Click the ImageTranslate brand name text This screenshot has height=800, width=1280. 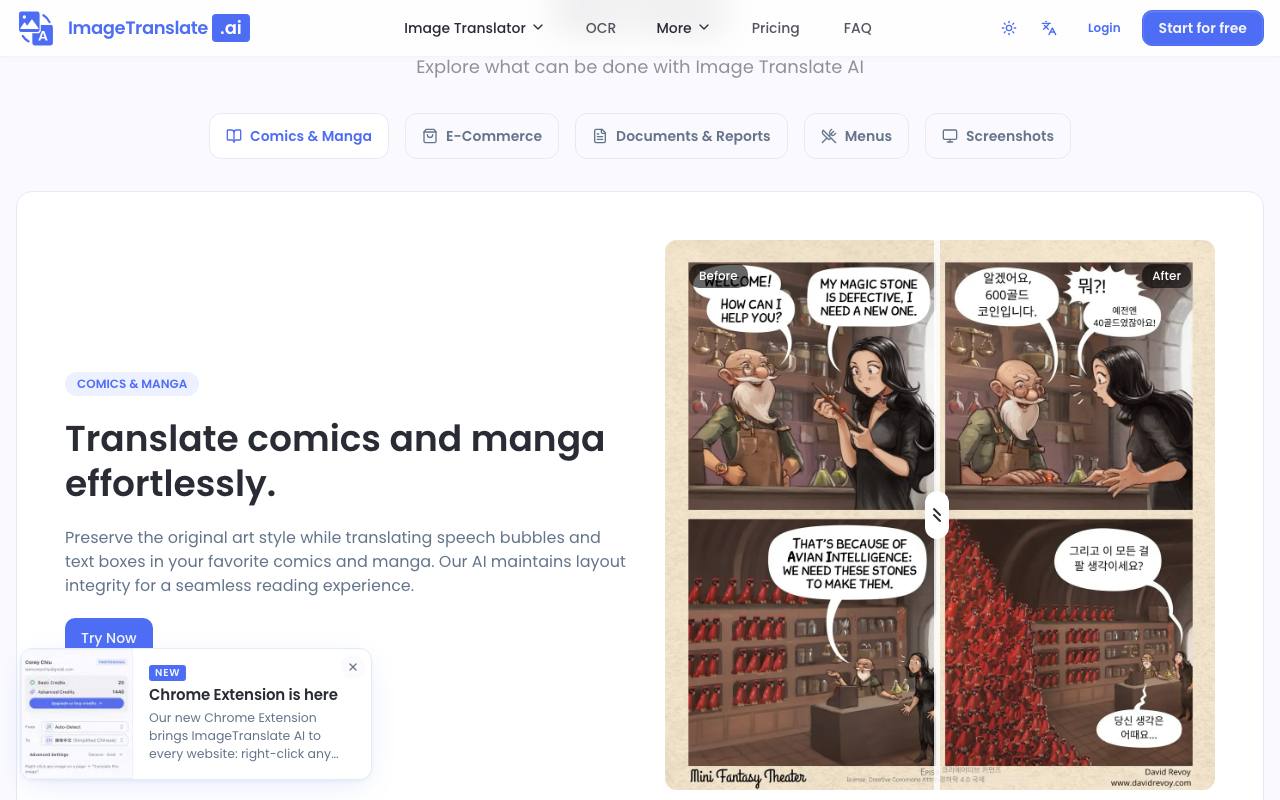click(138, 28)
